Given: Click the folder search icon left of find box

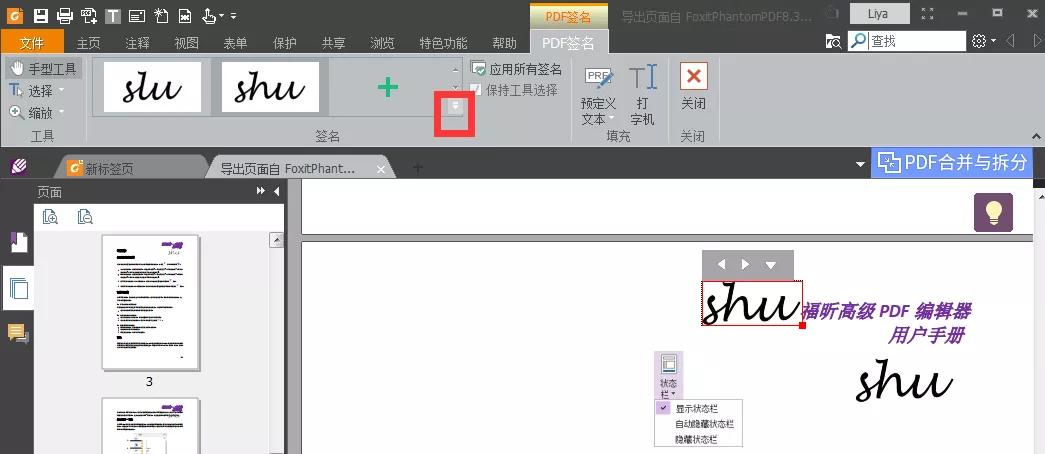Looking at the screenshot, I should click(833, 41).
